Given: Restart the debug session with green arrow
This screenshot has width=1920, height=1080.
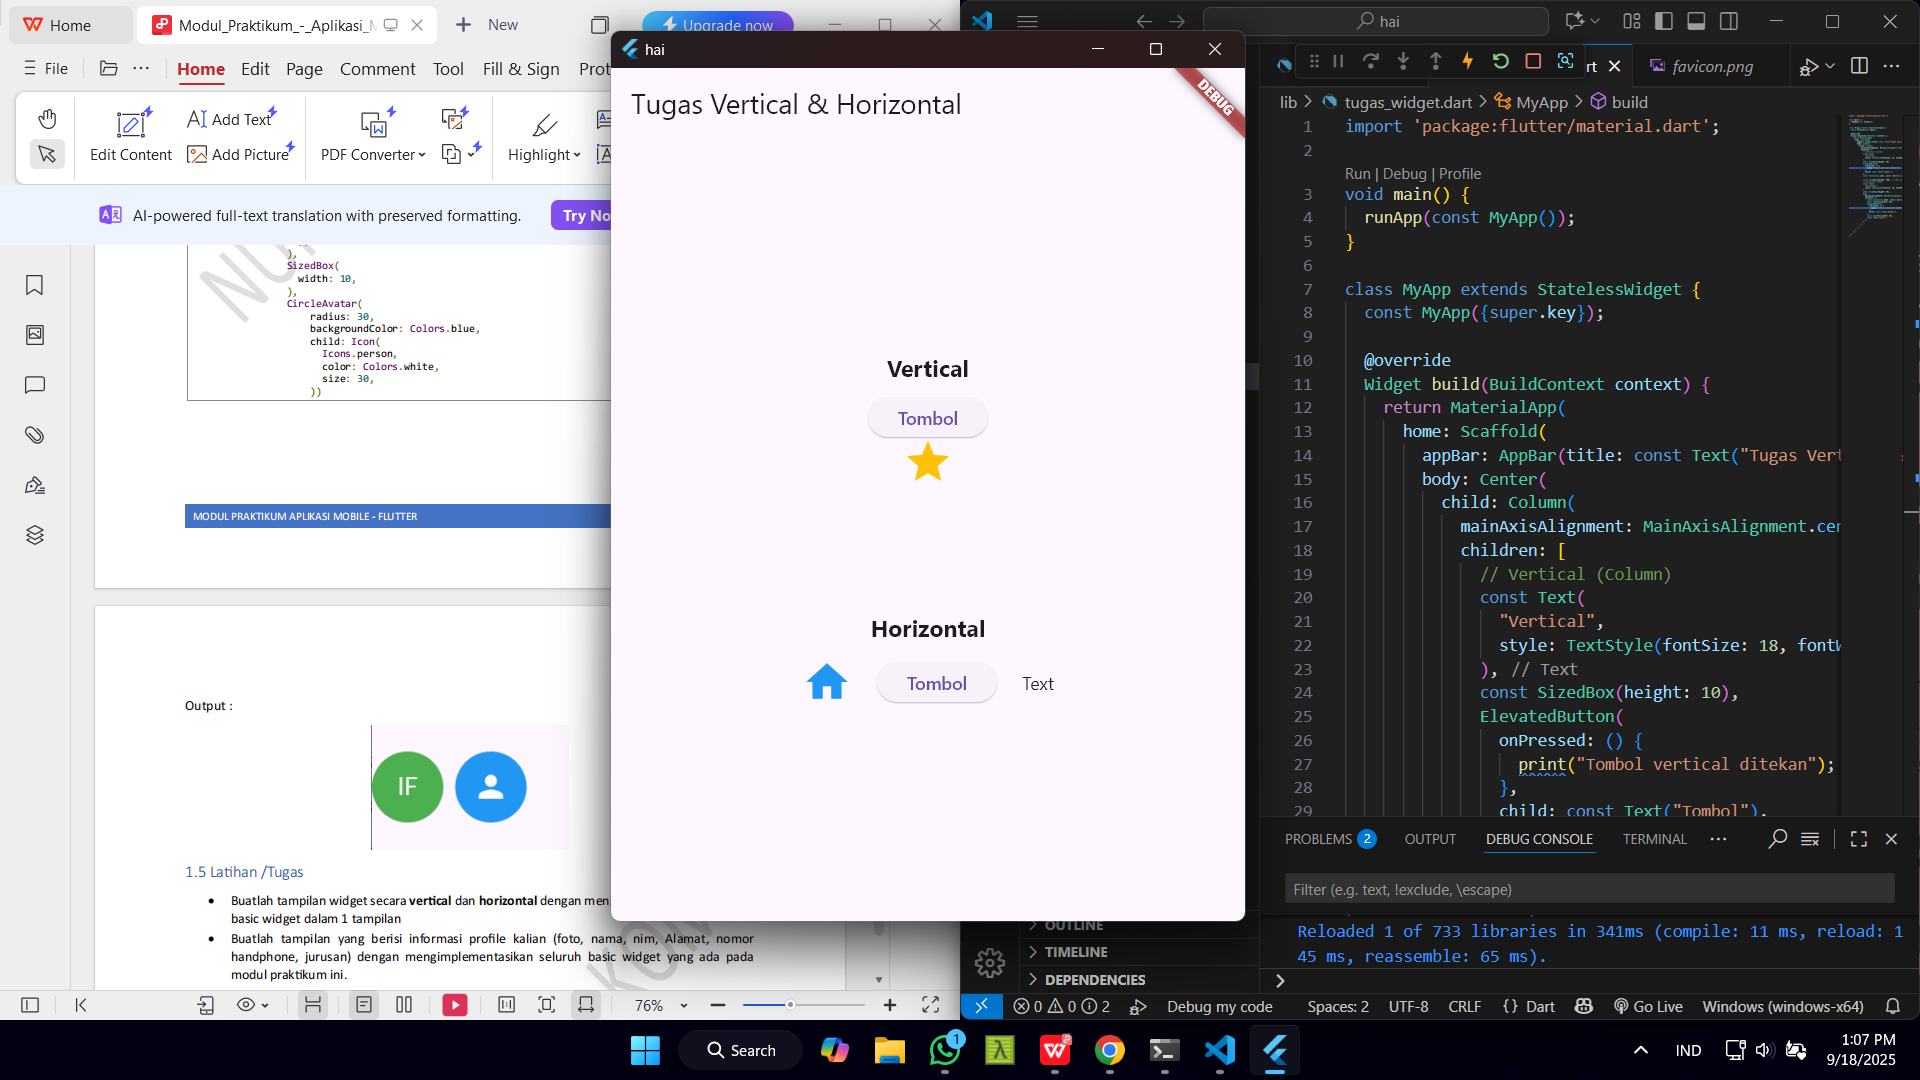Looking at the screenshot, I should tap(1500, 62).
